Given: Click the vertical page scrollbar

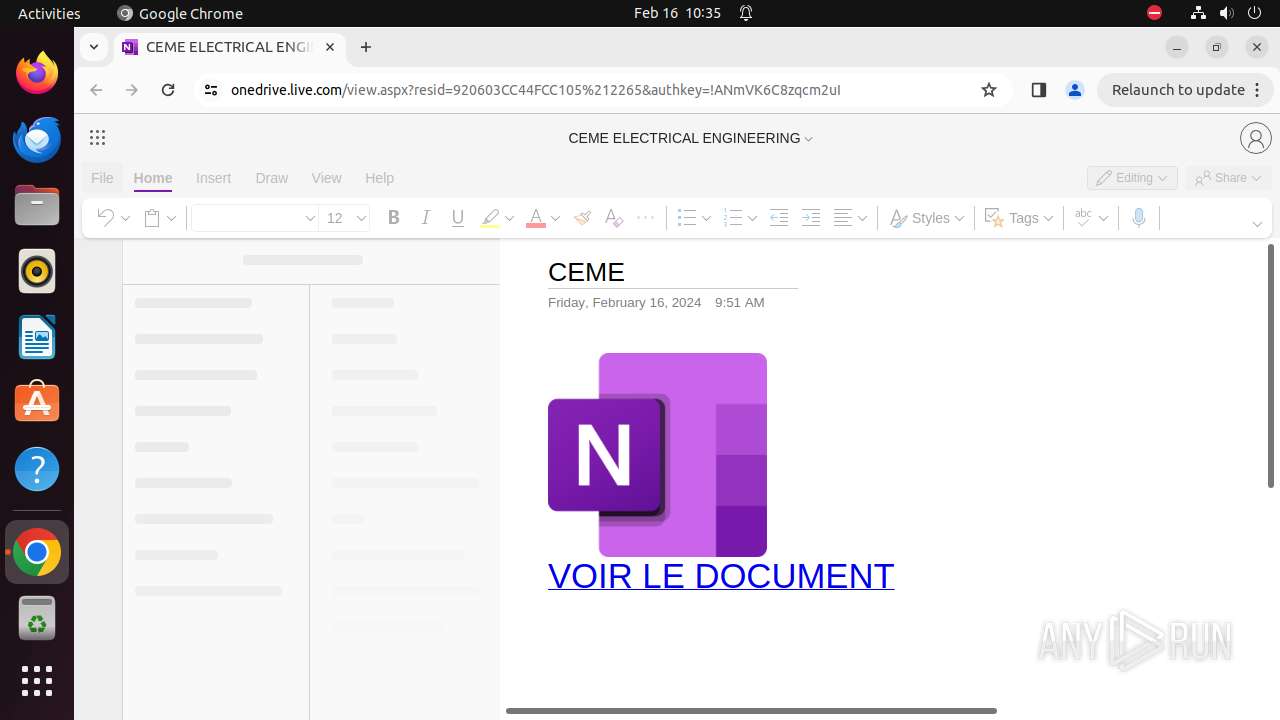Looking at the screenshot, I should click(1271, 365).
